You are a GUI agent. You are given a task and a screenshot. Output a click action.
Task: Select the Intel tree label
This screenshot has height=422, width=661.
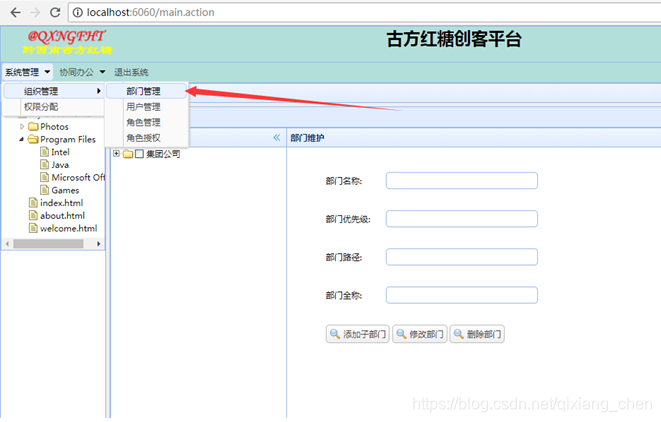[x=60, y=152]
